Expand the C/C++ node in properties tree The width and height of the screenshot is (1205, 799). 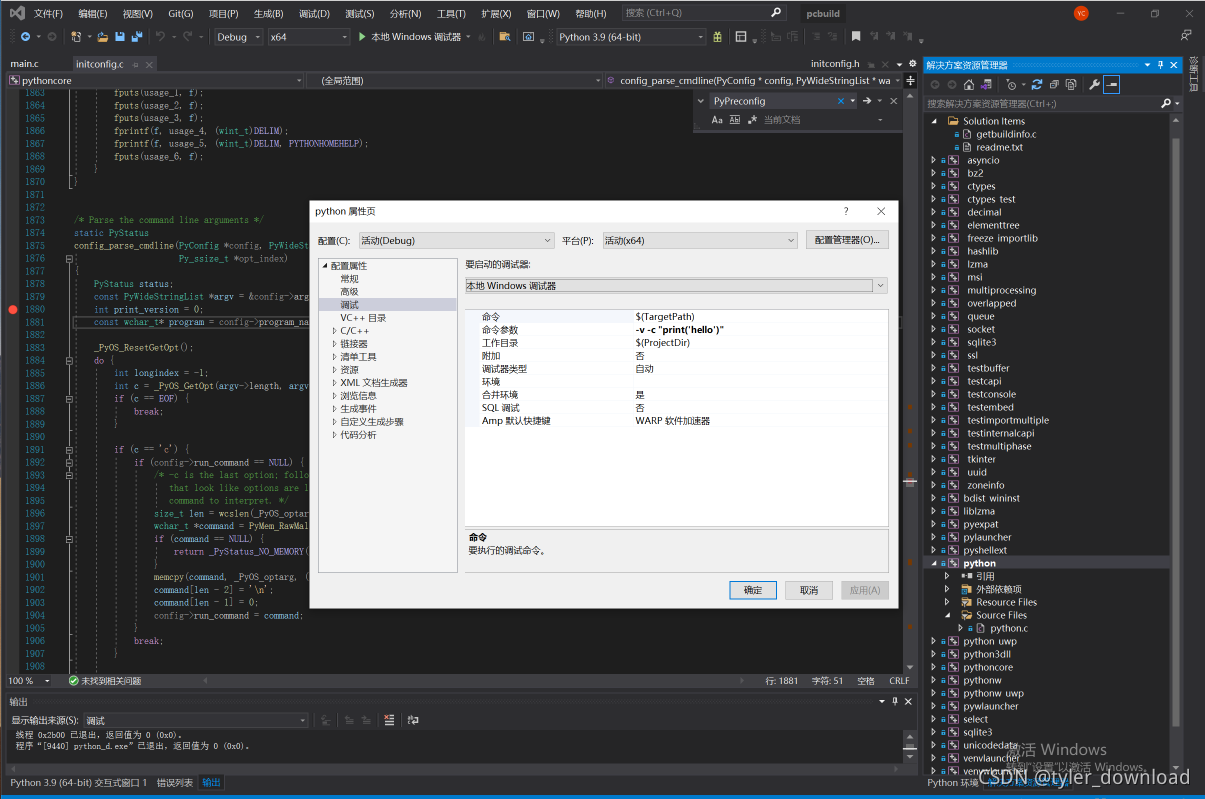(335, 331)
